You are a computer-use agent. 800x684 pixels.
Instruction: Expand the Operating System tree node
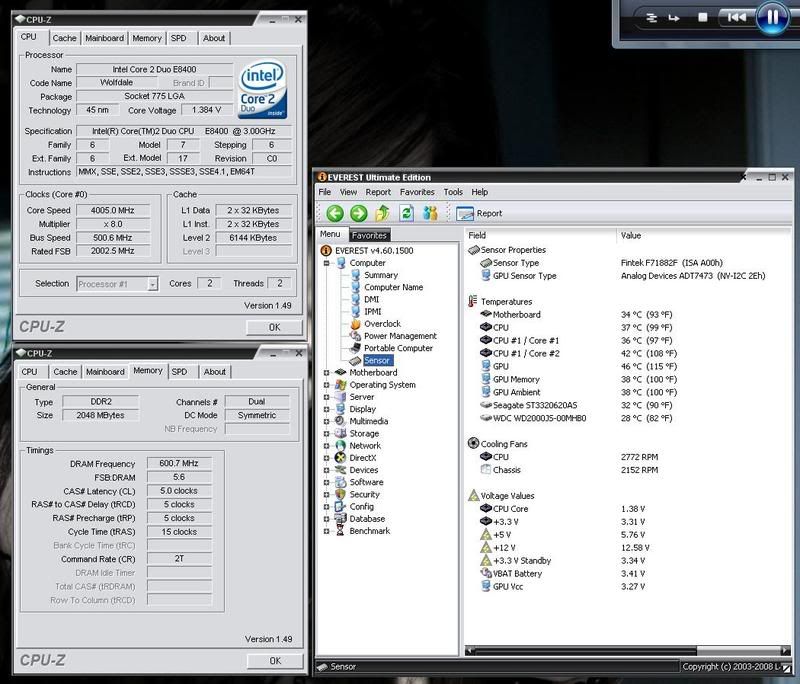click(x=327, y=385)
